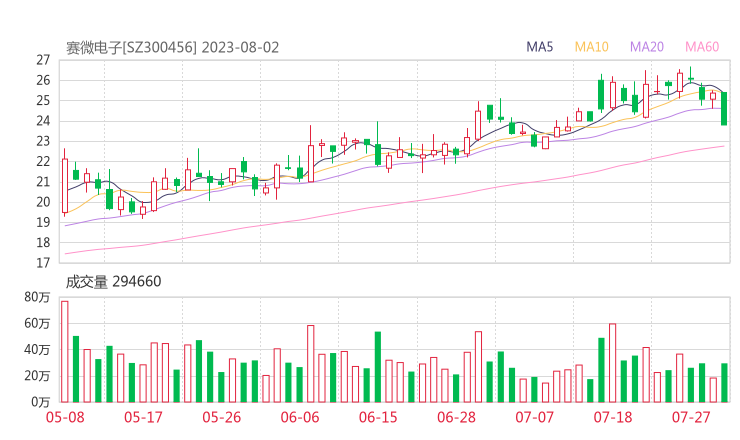Click the 22 price axis label
The width and height of the screenshot is (740, 440).
pos(43,161)
